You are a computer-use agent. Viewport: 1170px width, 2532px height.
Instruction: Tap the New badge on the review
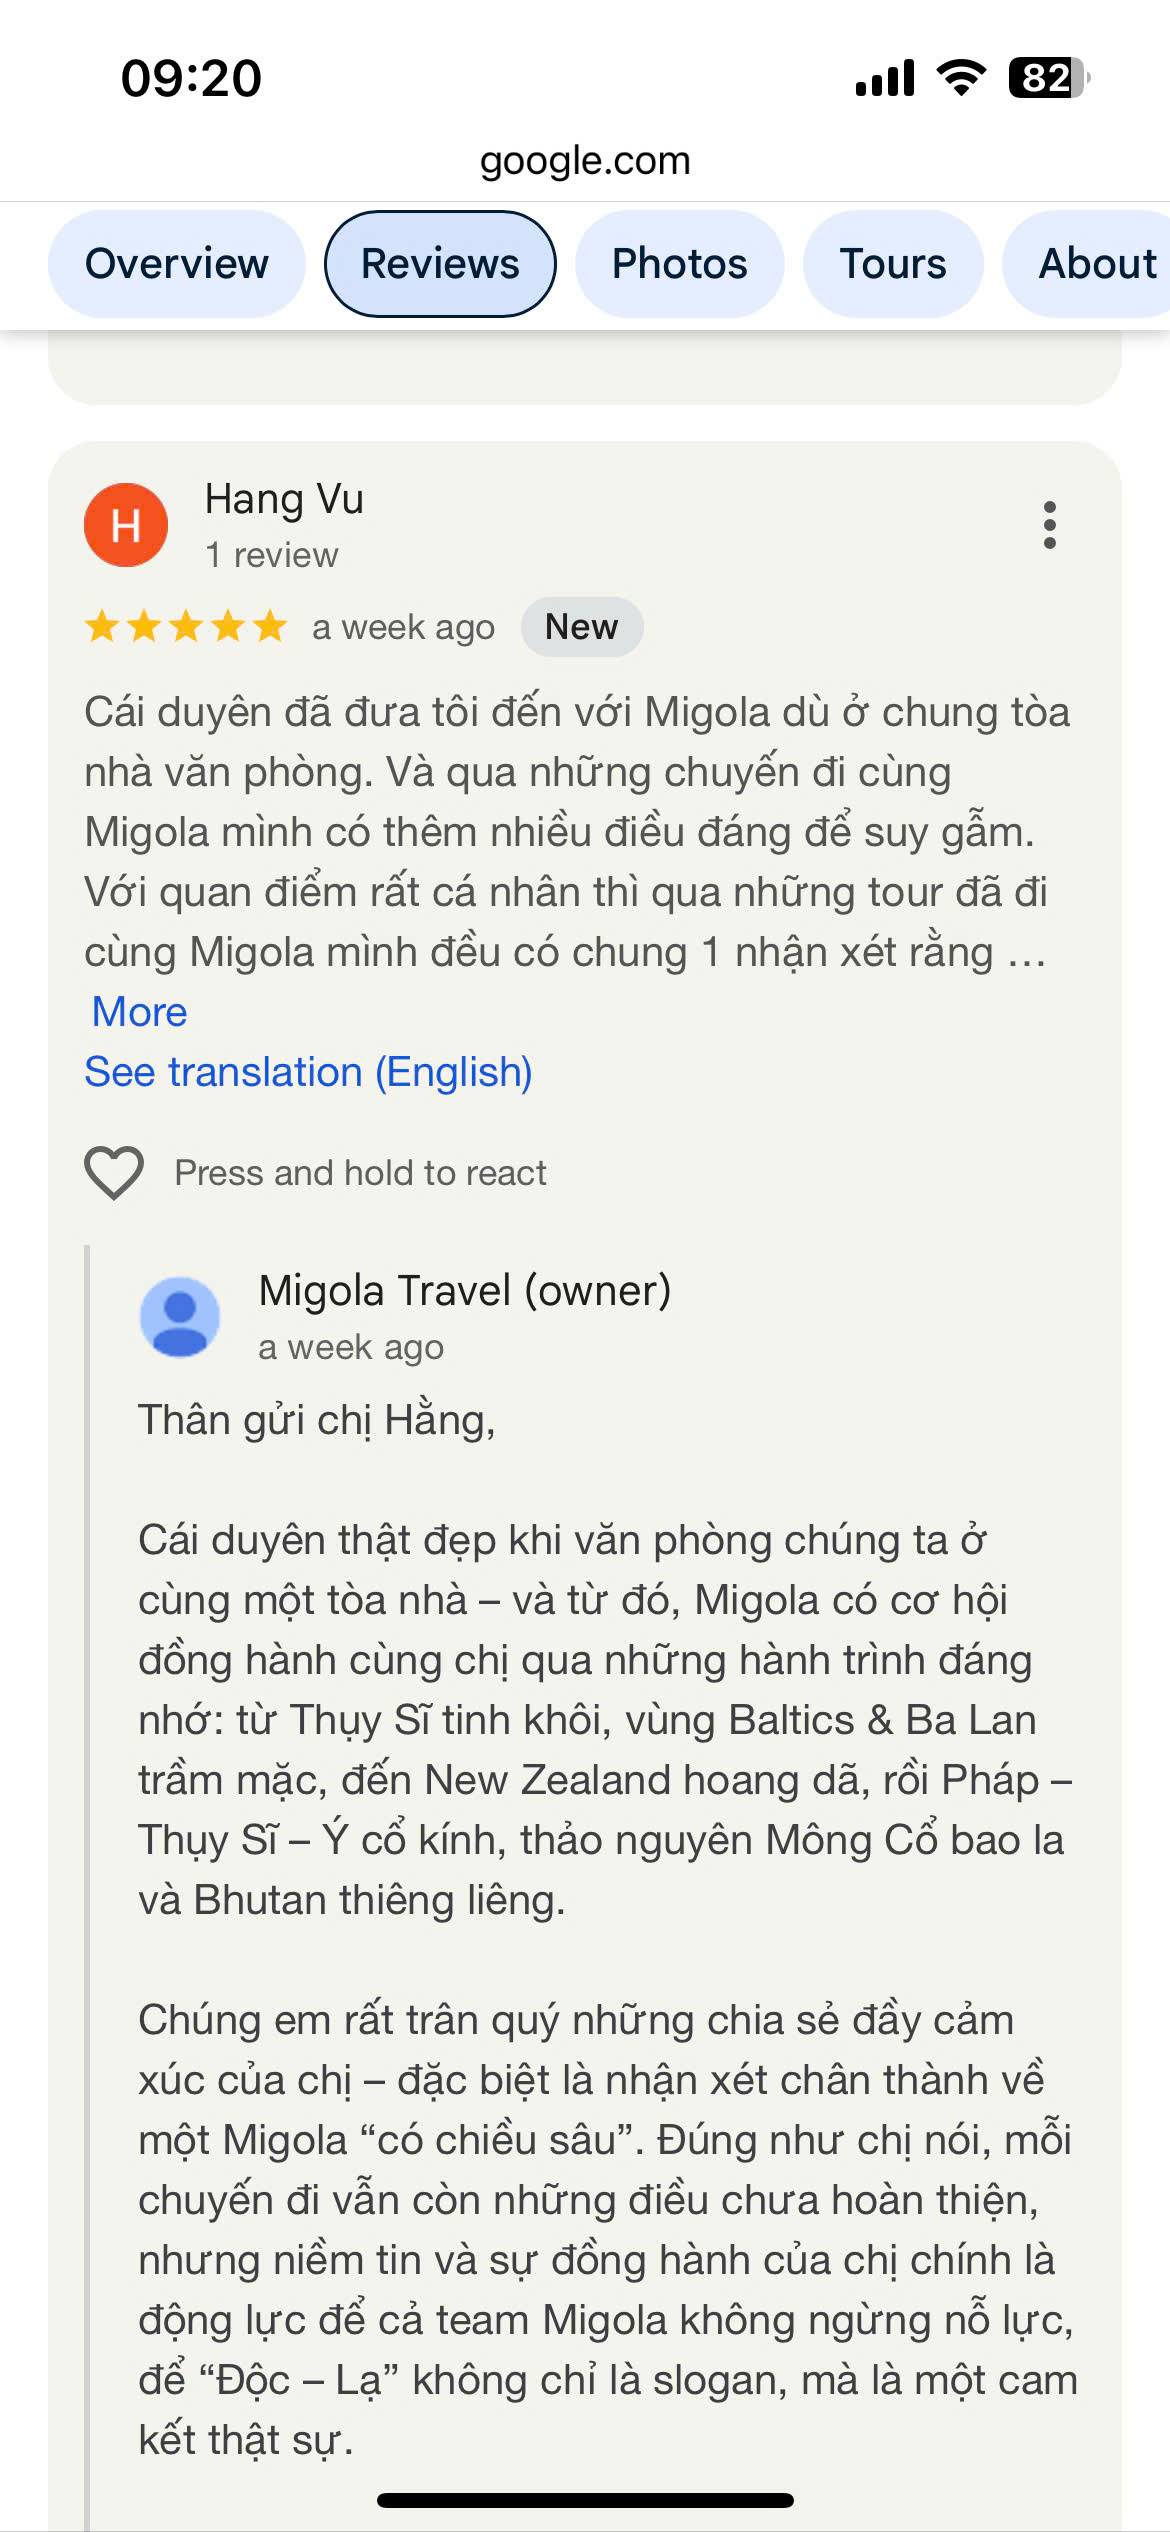pos(582,627)
